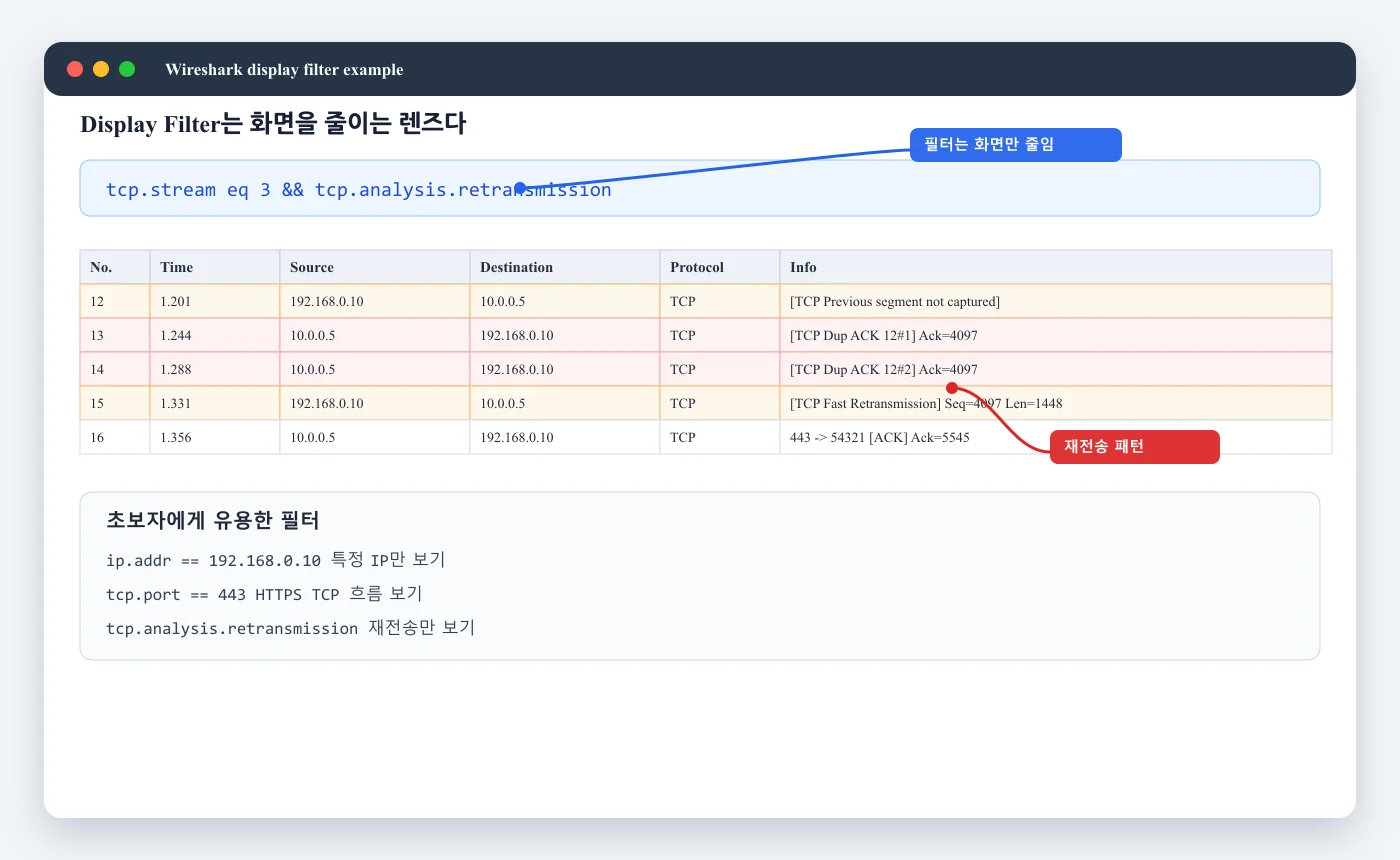Sort by the Time column header
This screenshot has height=860, width=1400.
[x=215, y=267]
